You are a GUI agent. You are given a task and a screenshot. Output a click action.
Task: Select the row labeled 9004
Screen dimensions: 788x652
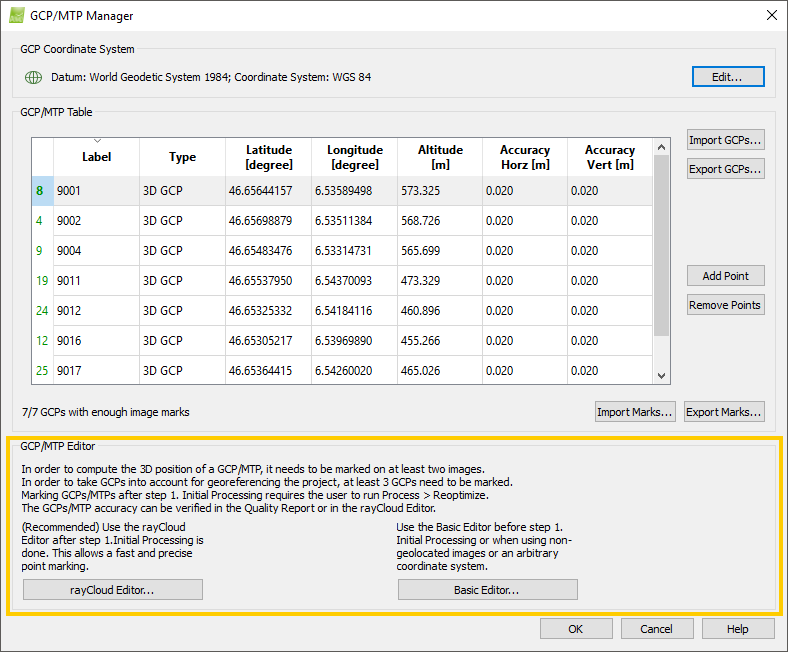point(96,251)
